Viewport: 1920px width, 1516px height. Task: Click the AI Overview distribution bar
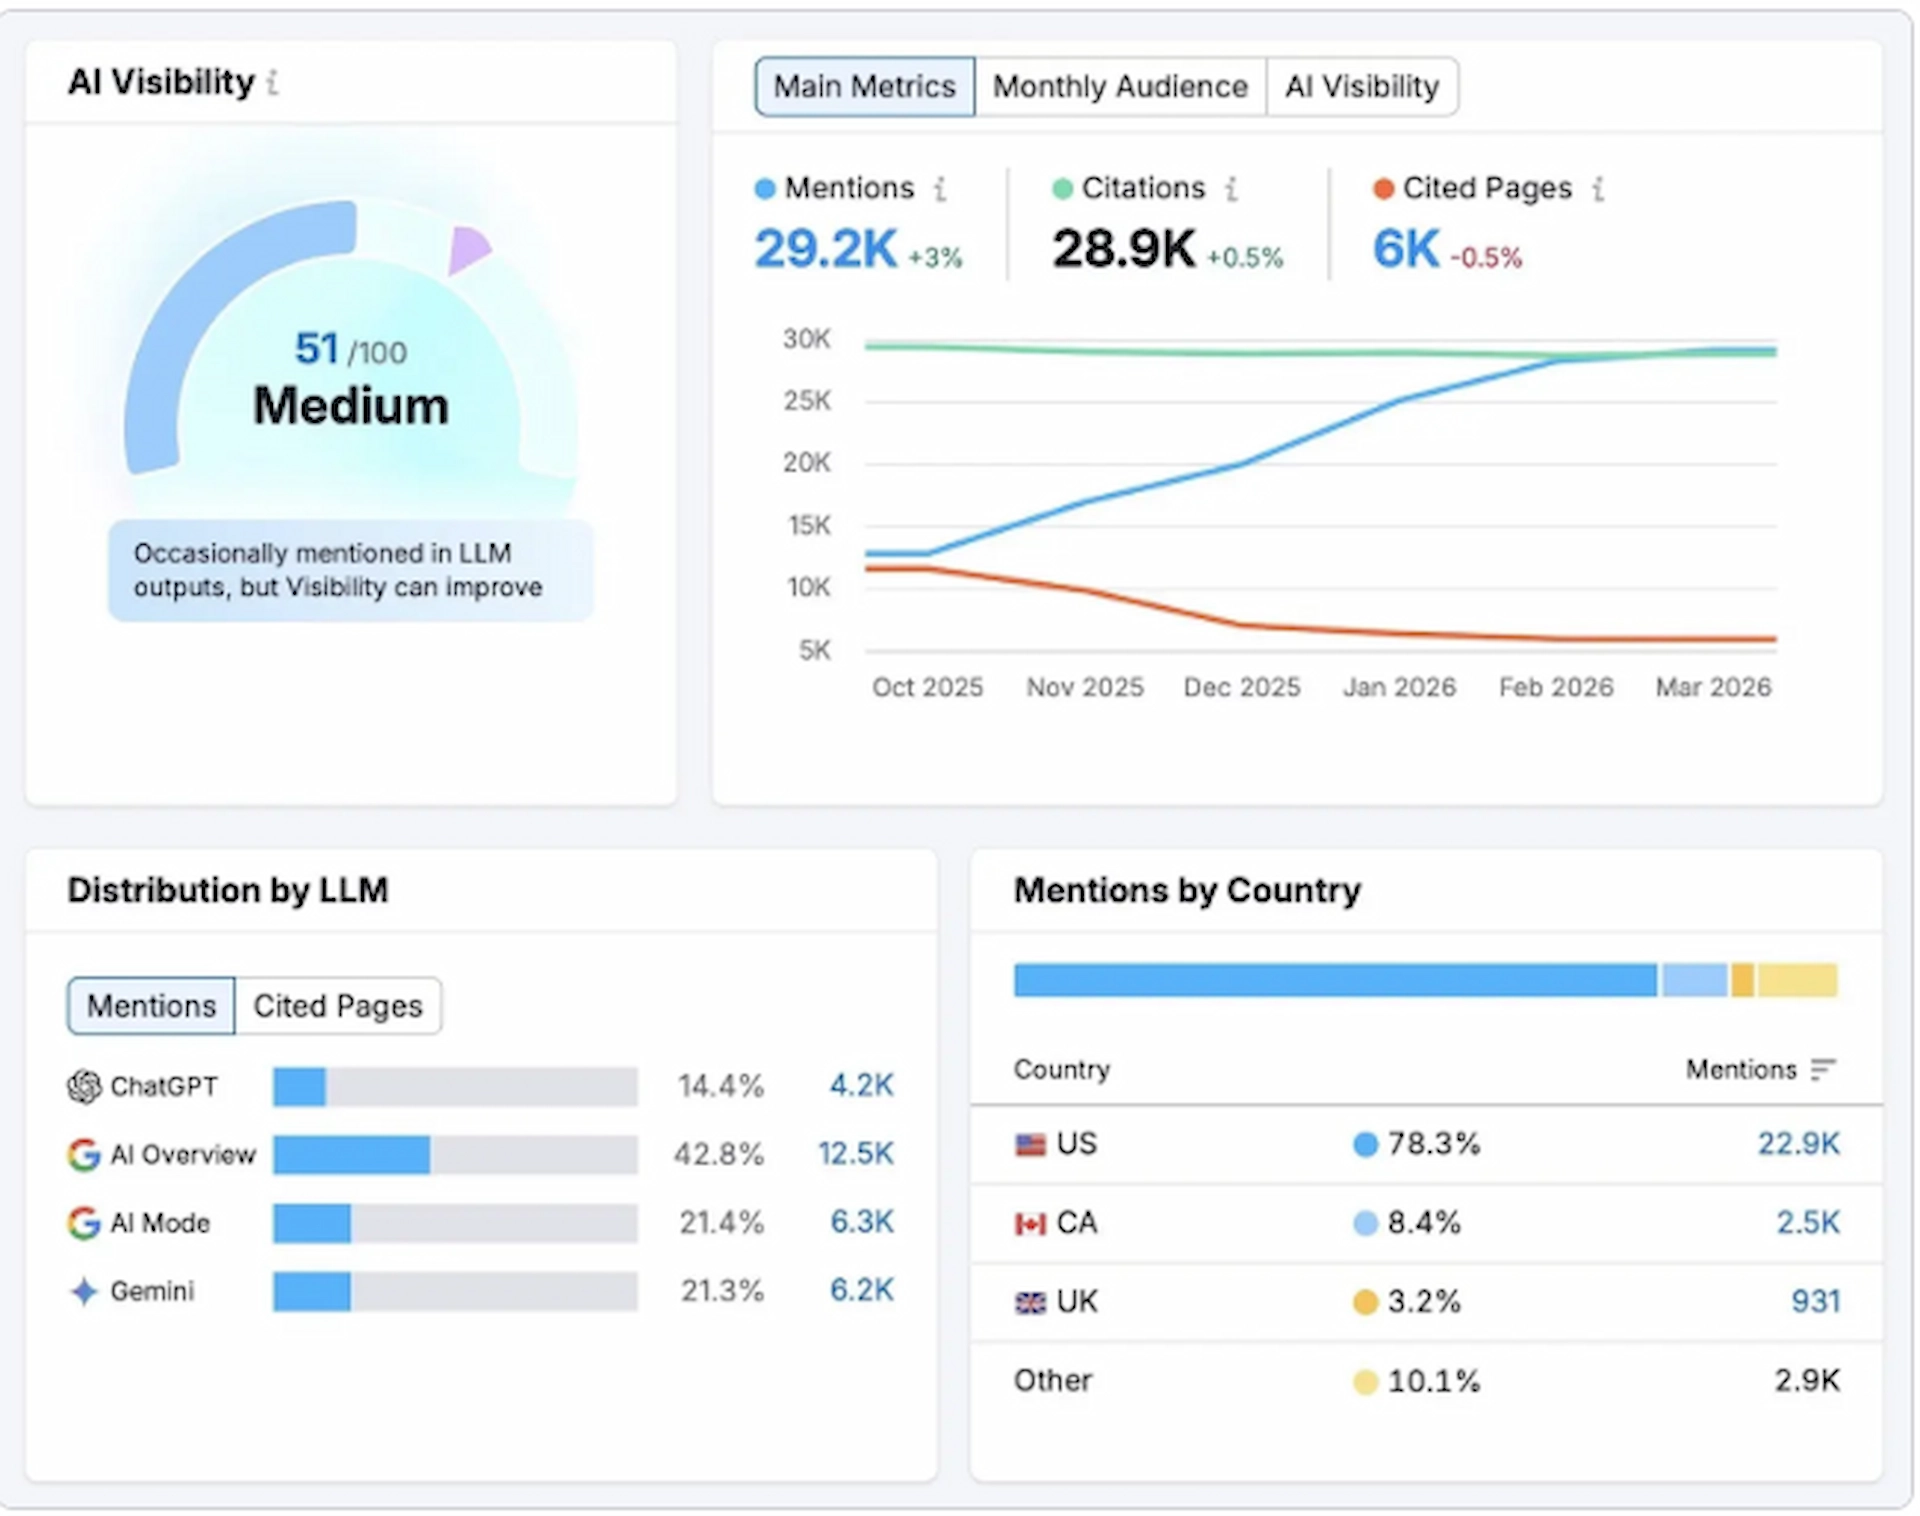pos(455,1154)
